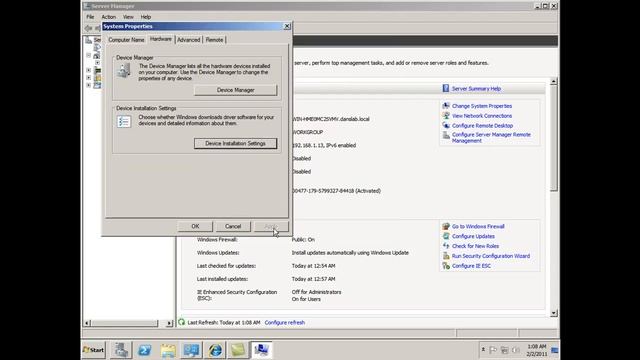The image size is (640, 360).
Task: Click the product ID ending '(Activated)'
Action: [337, 191]
